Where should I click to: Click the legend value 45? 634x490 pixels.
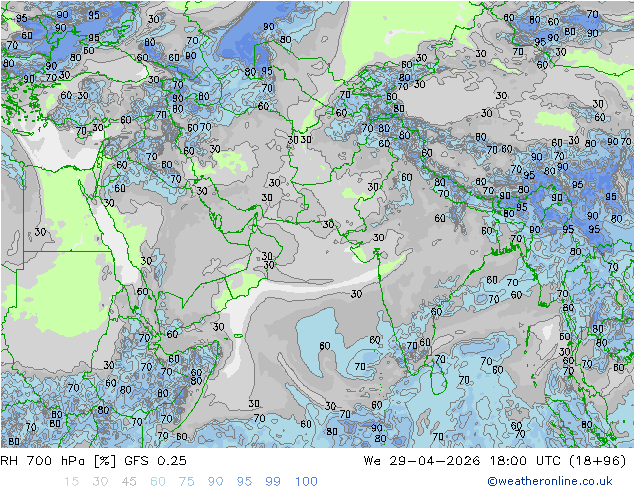point(129,482)
